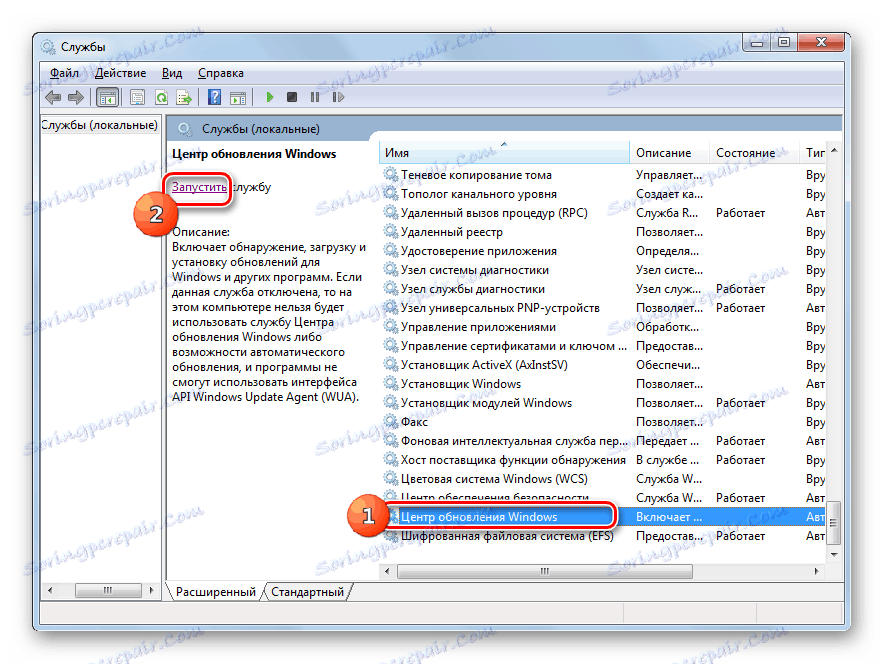Click the down arrow of the services list scrollbar
This screenshot has height=664, width=884.
[x=834, y=555]
